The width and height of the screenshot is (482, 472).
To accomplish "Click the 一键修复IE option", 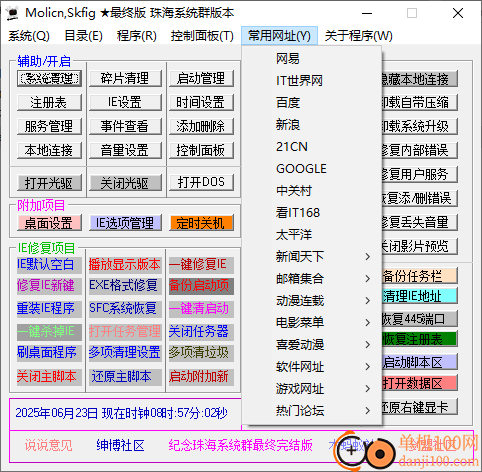I will click(x=201, y=265).
